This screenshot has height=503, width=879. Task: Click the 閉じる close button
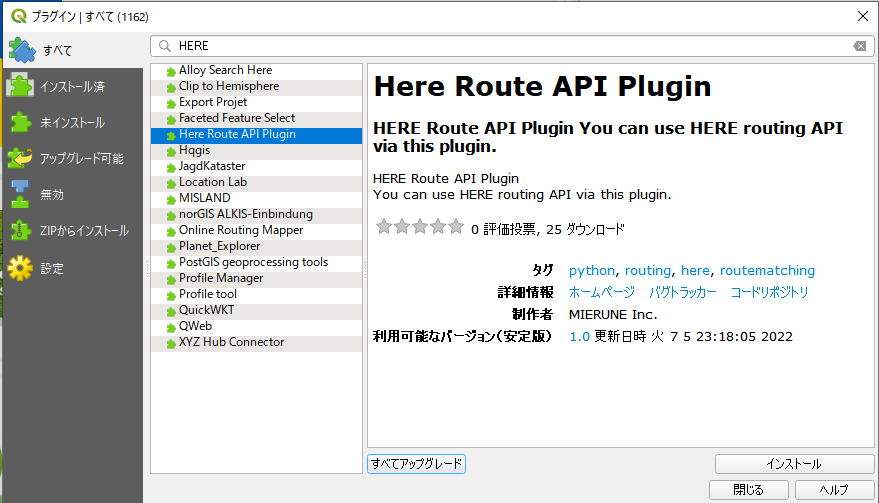[748, 490]
